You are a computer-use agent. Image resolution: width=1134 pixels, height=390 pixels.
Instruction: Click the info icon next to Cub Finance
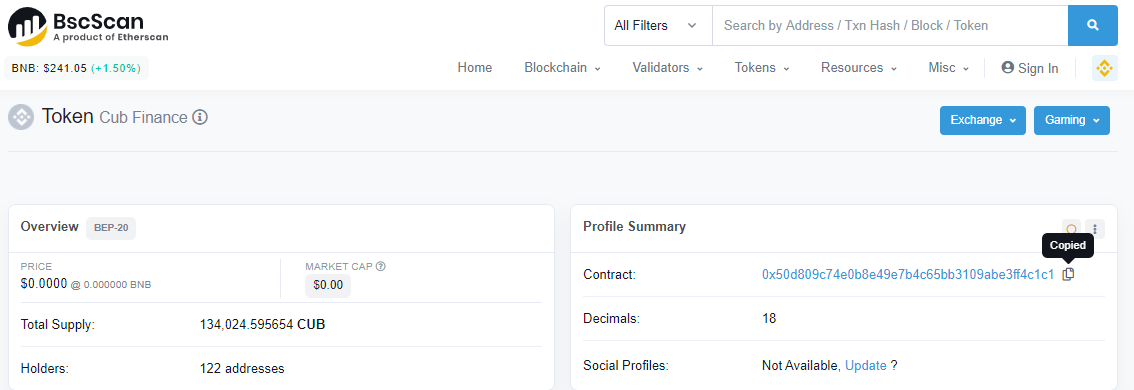200,116
